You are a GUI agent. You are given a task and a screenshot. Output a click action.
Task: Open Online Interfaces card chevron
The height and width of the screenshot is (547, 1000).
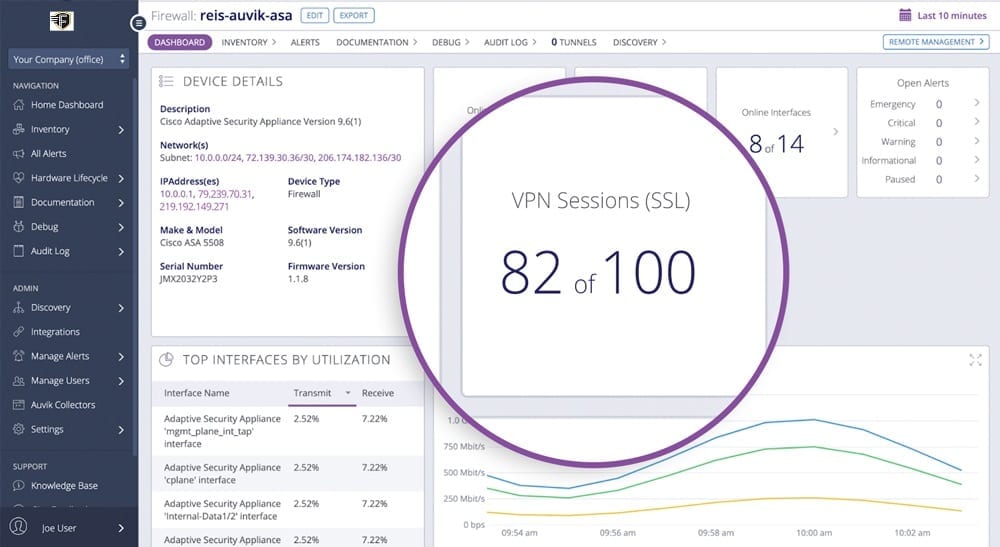(x=835, y=132)
